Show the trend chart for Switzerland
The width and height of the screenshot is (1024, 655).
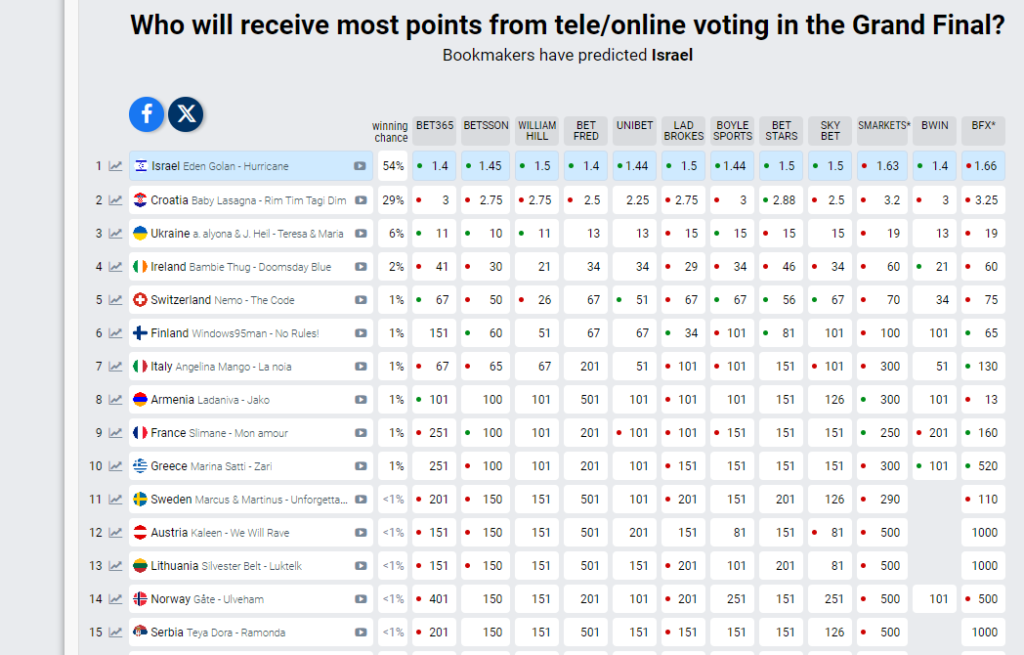(116, 300)
